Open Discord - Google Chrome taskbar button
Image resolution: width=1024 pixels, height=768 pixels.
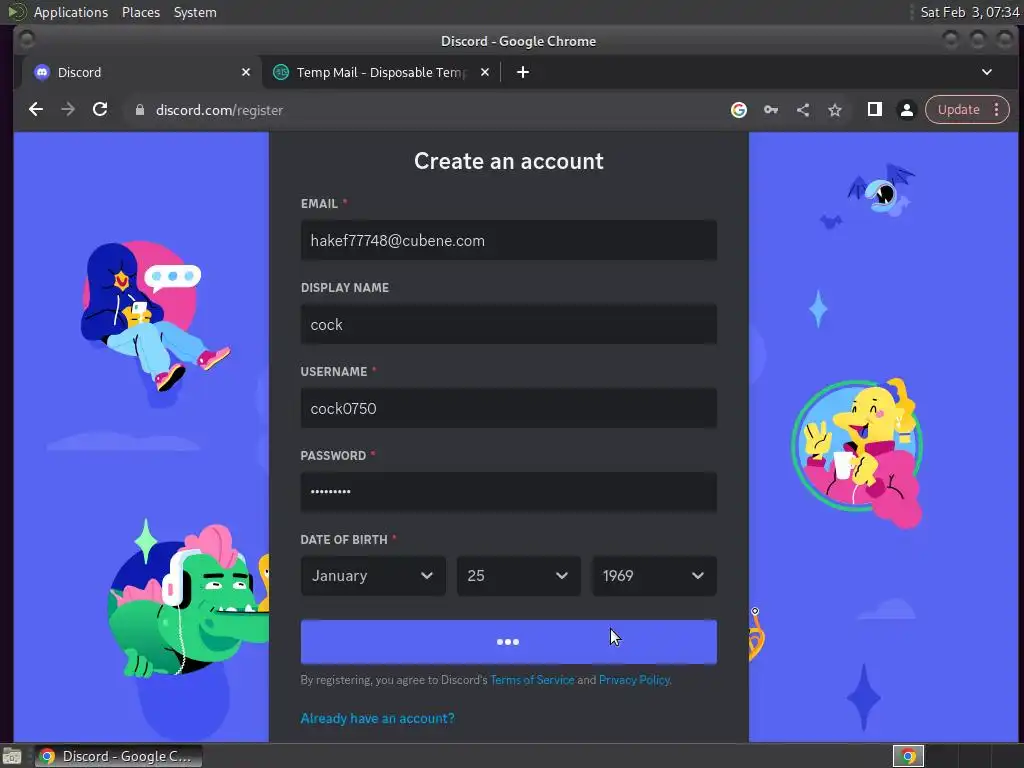118,756
